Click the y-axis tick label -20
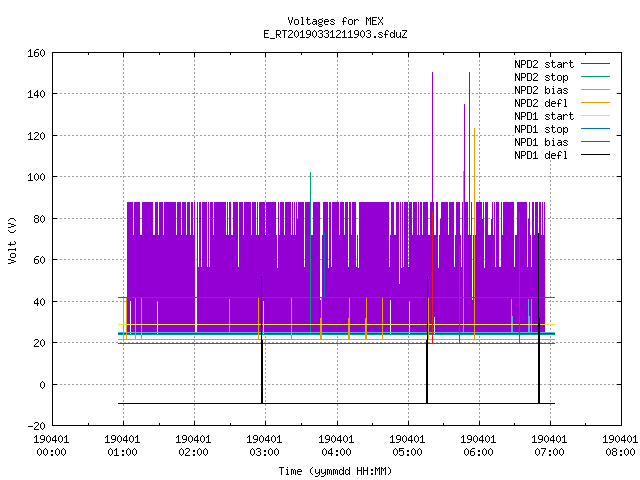This screenshot has height=480, width=640. 36,426
